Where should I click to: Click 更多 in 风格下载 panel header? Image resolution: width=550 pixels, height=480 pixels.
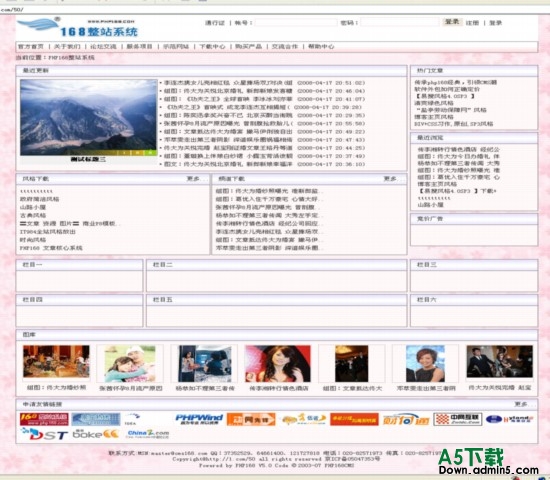click(193, 179)
